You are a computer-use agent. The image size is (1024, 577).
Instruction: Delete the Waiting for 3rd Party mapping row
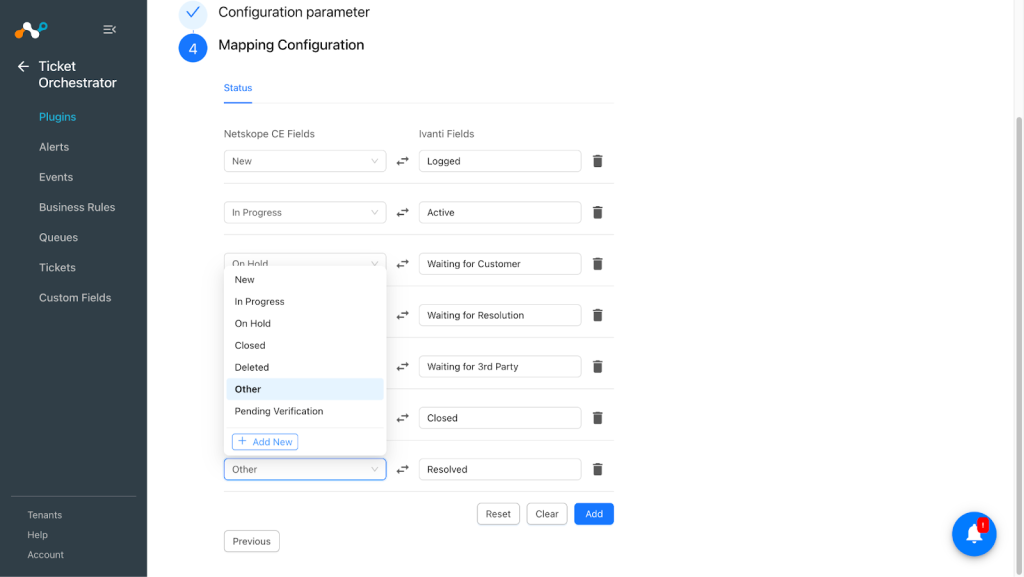[598, 366]
